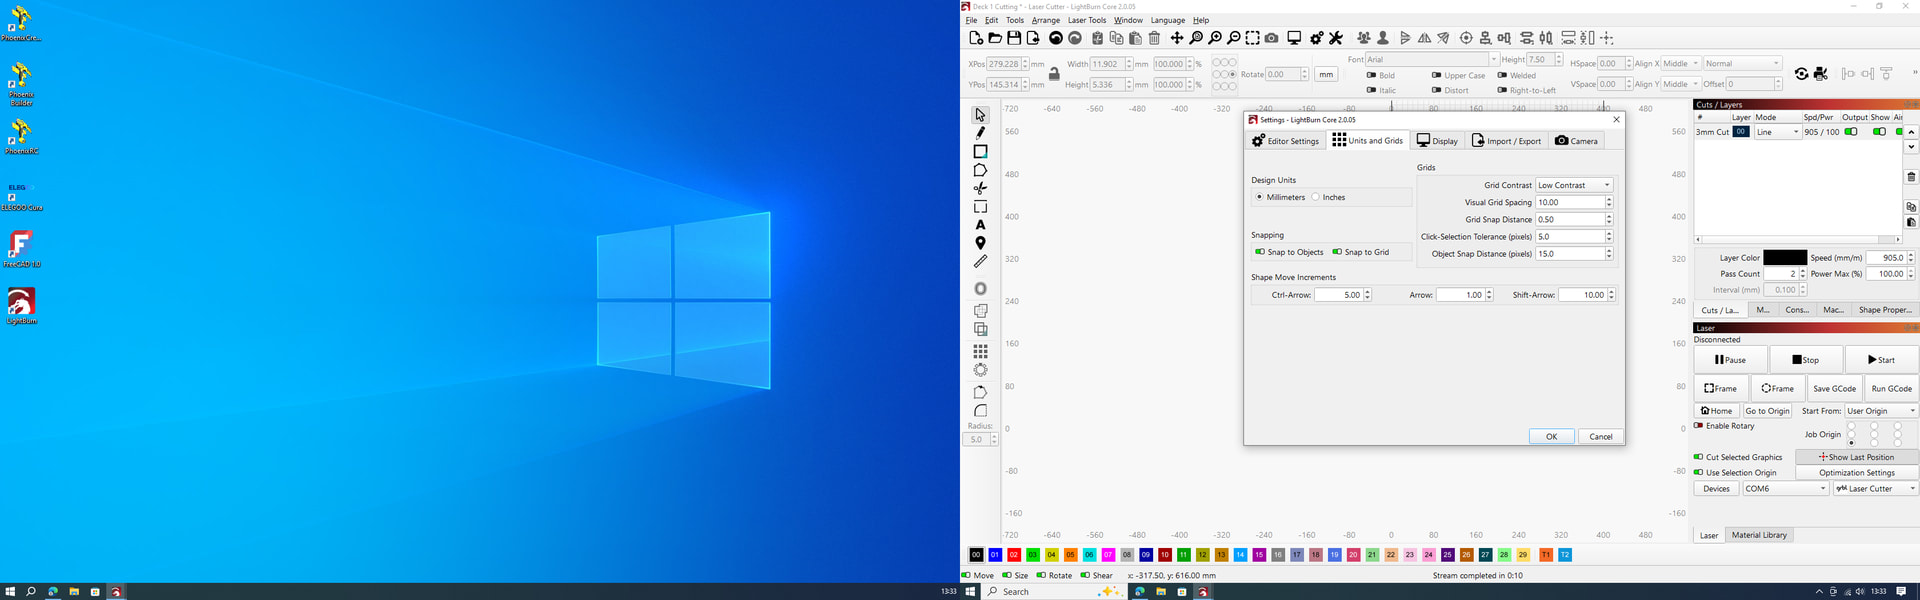
Task: Switch to the Display settings tab
Action: (x=1437, y=141)
